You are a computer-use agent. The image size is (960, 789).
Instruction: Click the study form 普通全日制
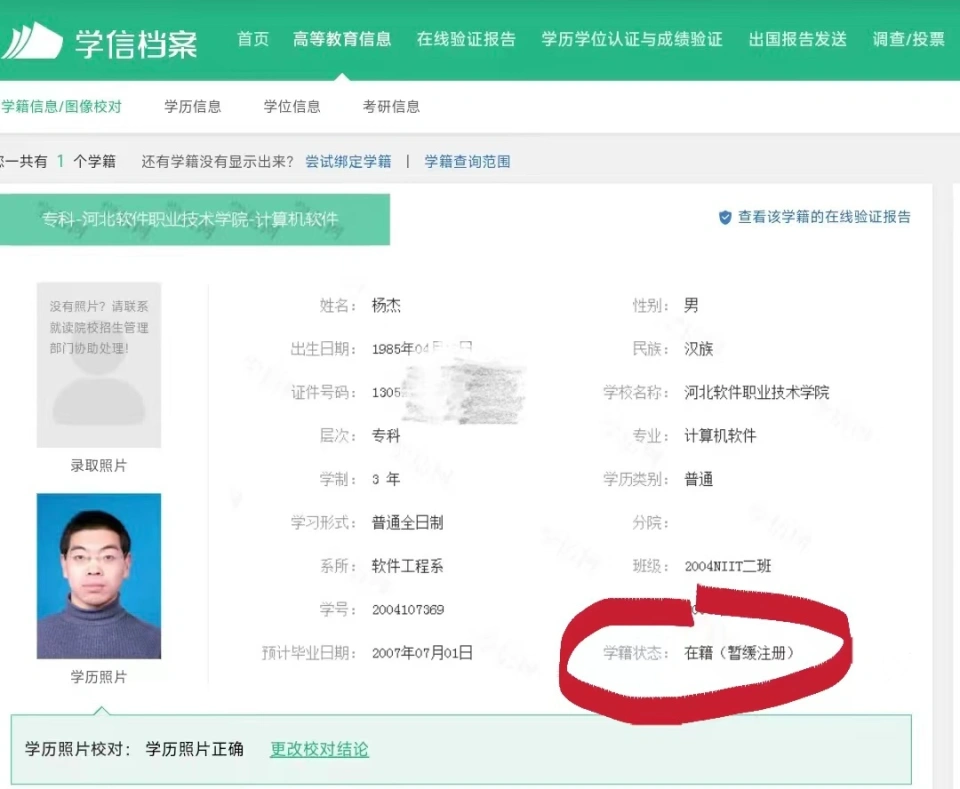(407, 523)
